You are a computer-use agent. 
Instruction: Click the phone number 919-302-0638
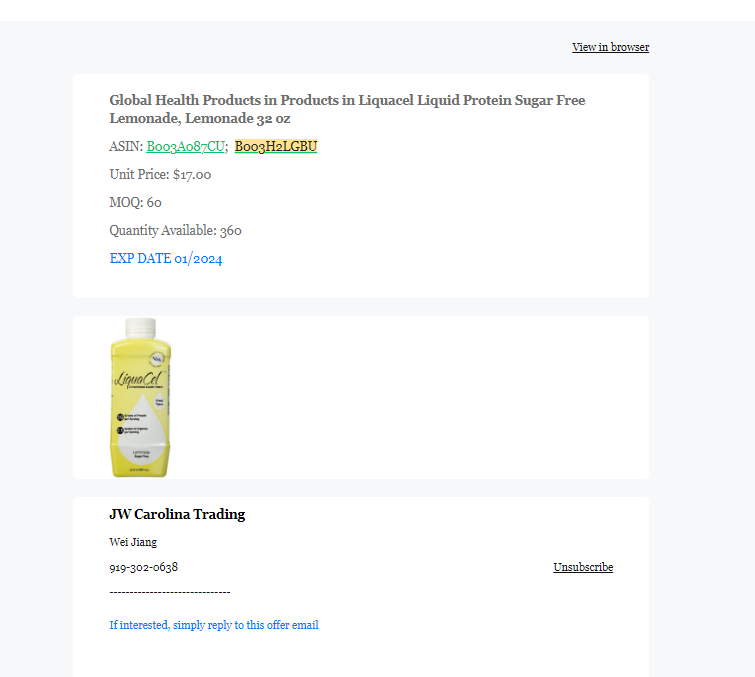pyautogui.click(x=143, y=567)
